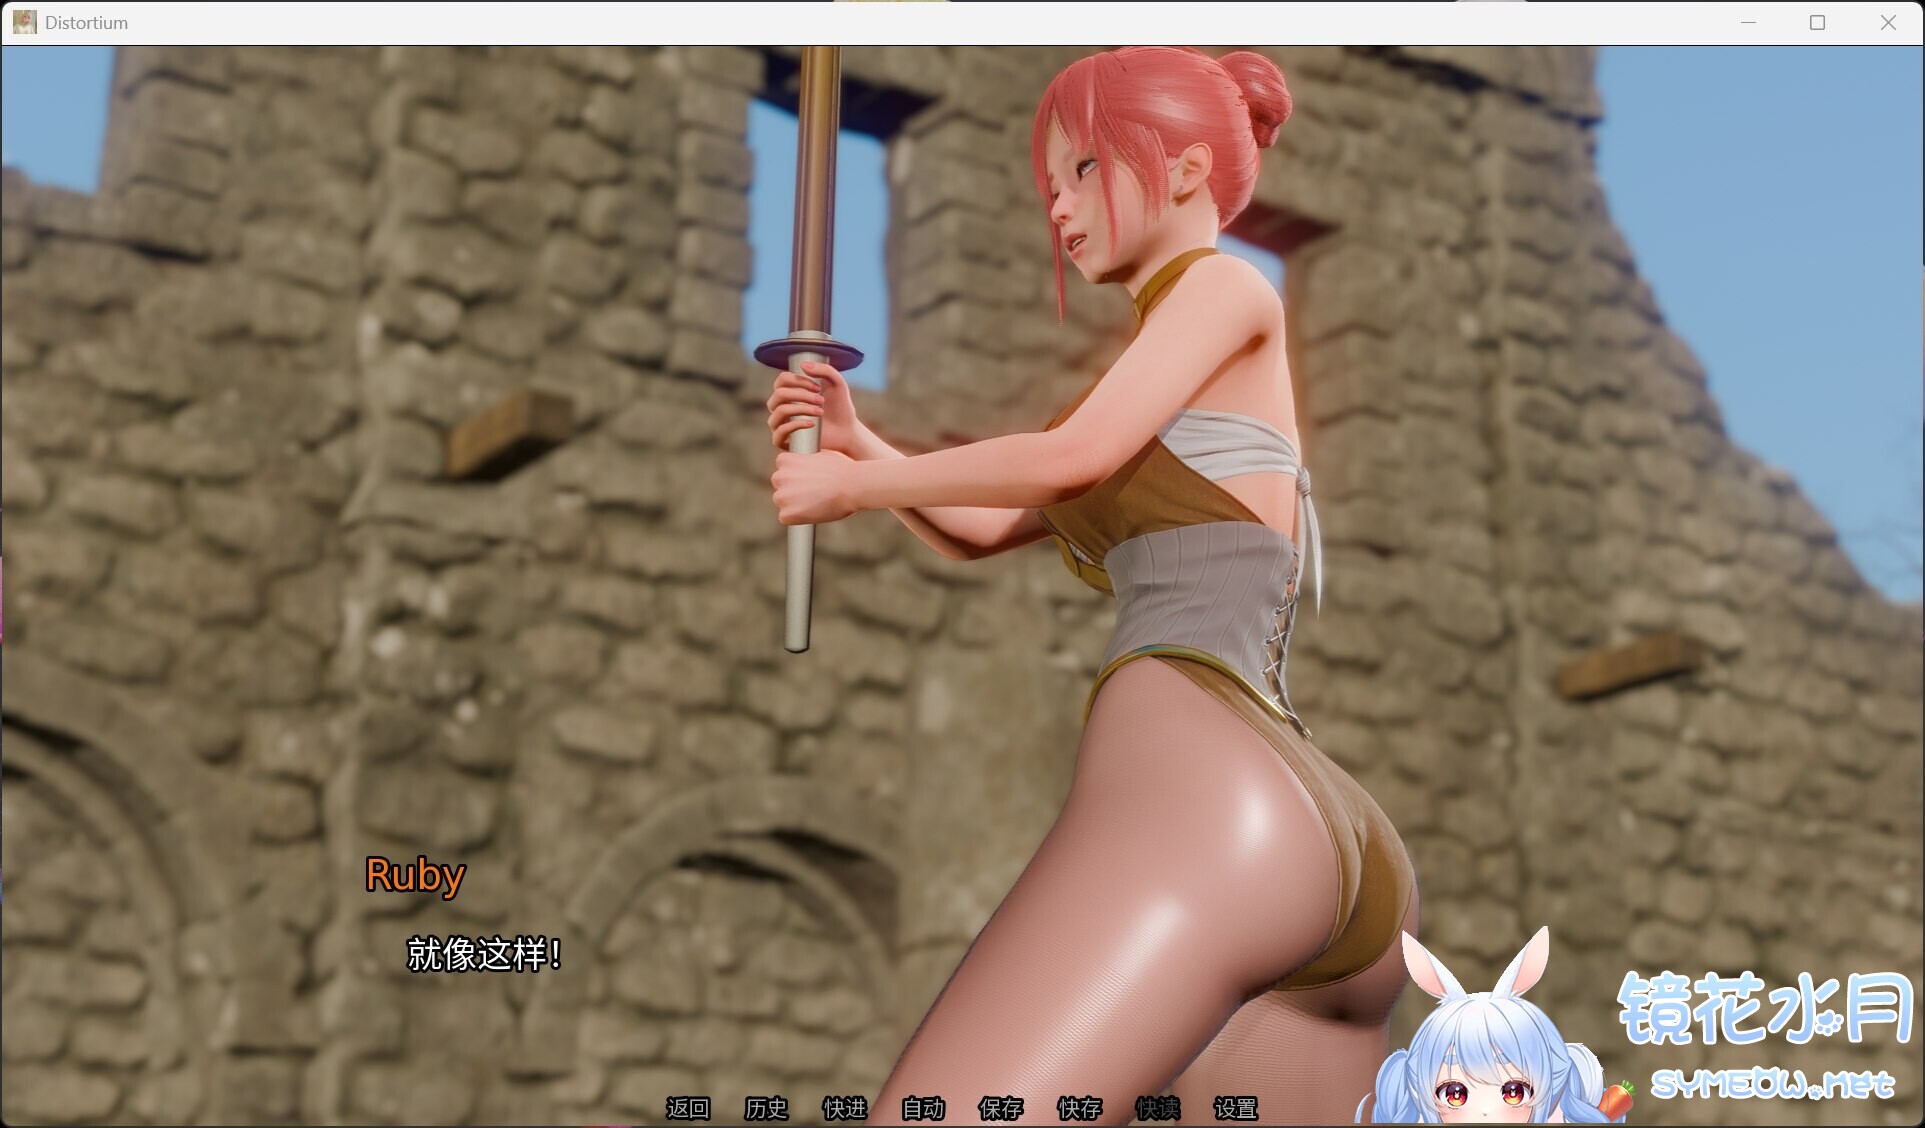Open 设置 (Settings) menu
The image size is (1925, 1128).
(1236, 1108)
